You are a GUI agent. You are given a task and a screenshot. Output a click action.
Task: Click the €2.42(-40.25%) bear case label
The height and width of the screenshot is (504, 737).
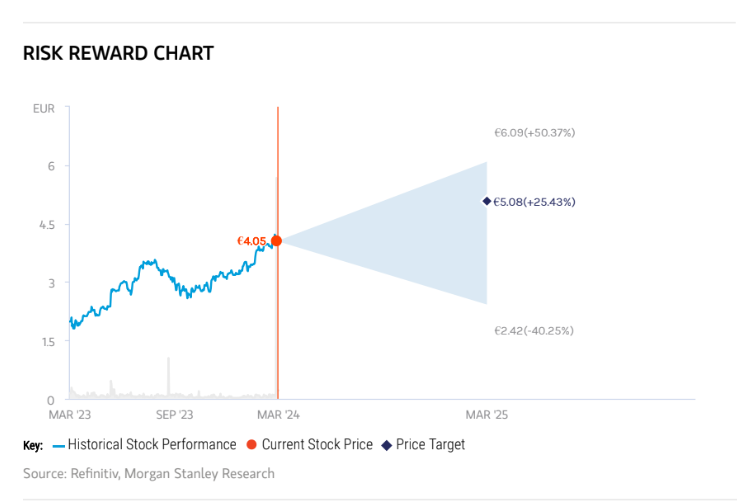pos(534,331)
